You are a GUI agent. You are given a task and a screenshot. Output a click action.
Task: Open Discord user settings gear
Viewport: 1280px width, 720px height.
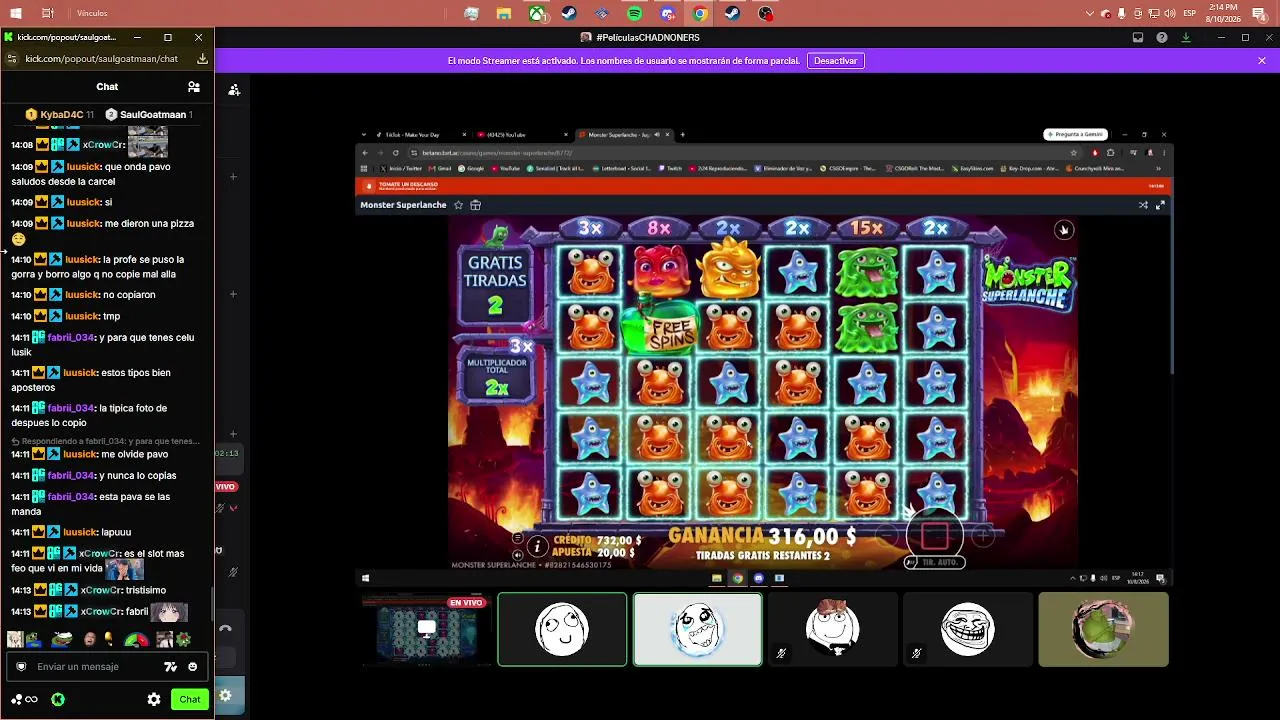coord(225,696)
